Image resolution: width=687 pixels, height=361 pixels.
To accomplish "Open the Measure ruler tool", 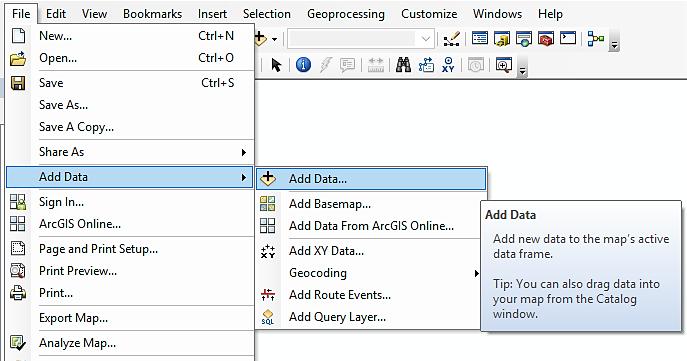I will pos(375,65).
